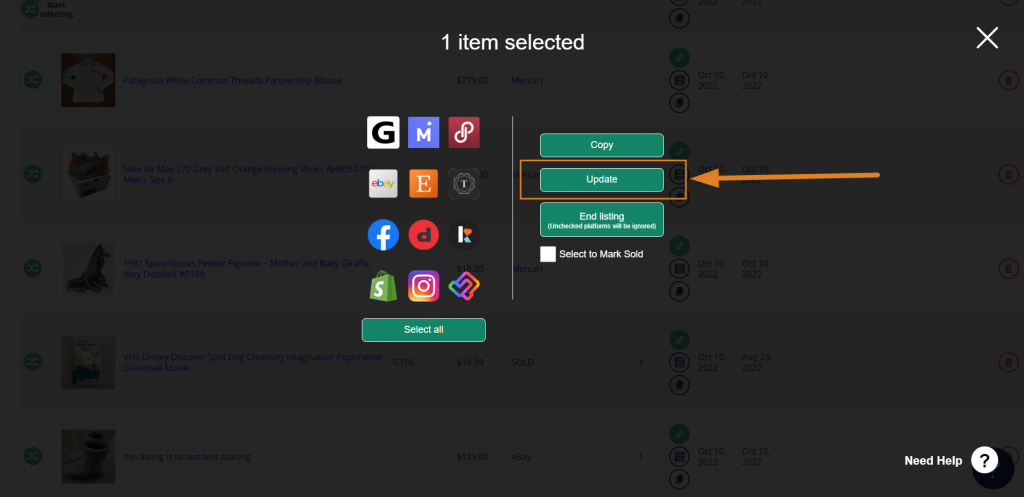The width and height of the screenshot is (1024, 497).
Task: Open 1981 Spoontiques Pewter Figurine listing
Action: 247,268
